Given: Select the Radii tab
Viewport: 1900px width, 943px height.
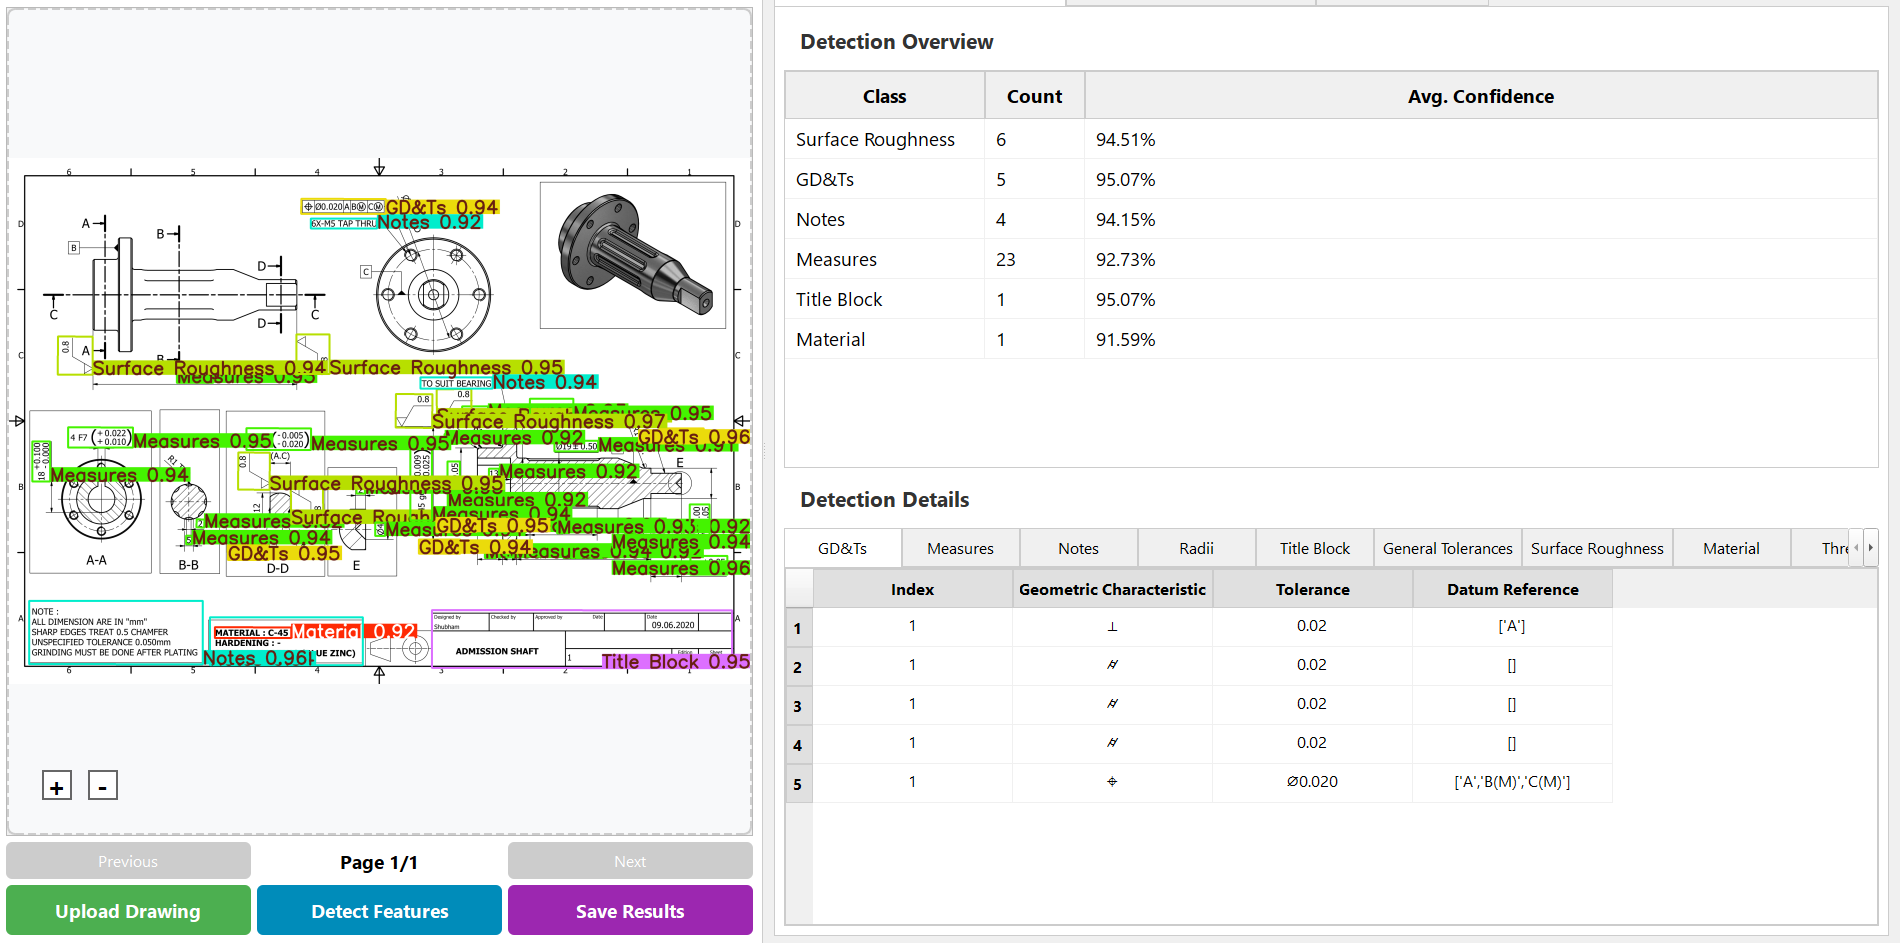Looking at the screenshot, I should (x=1196, y=548).
